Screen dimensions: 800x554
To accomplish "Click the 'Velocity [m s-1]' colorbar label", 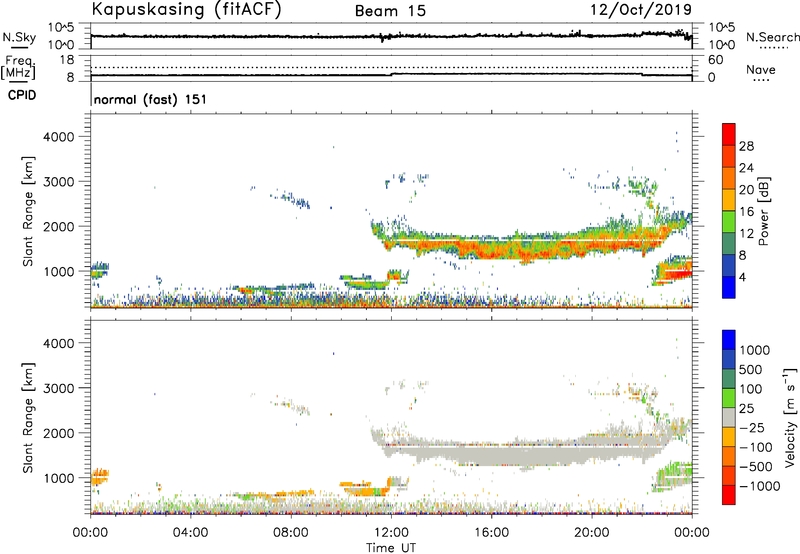I will click(791, 417).
